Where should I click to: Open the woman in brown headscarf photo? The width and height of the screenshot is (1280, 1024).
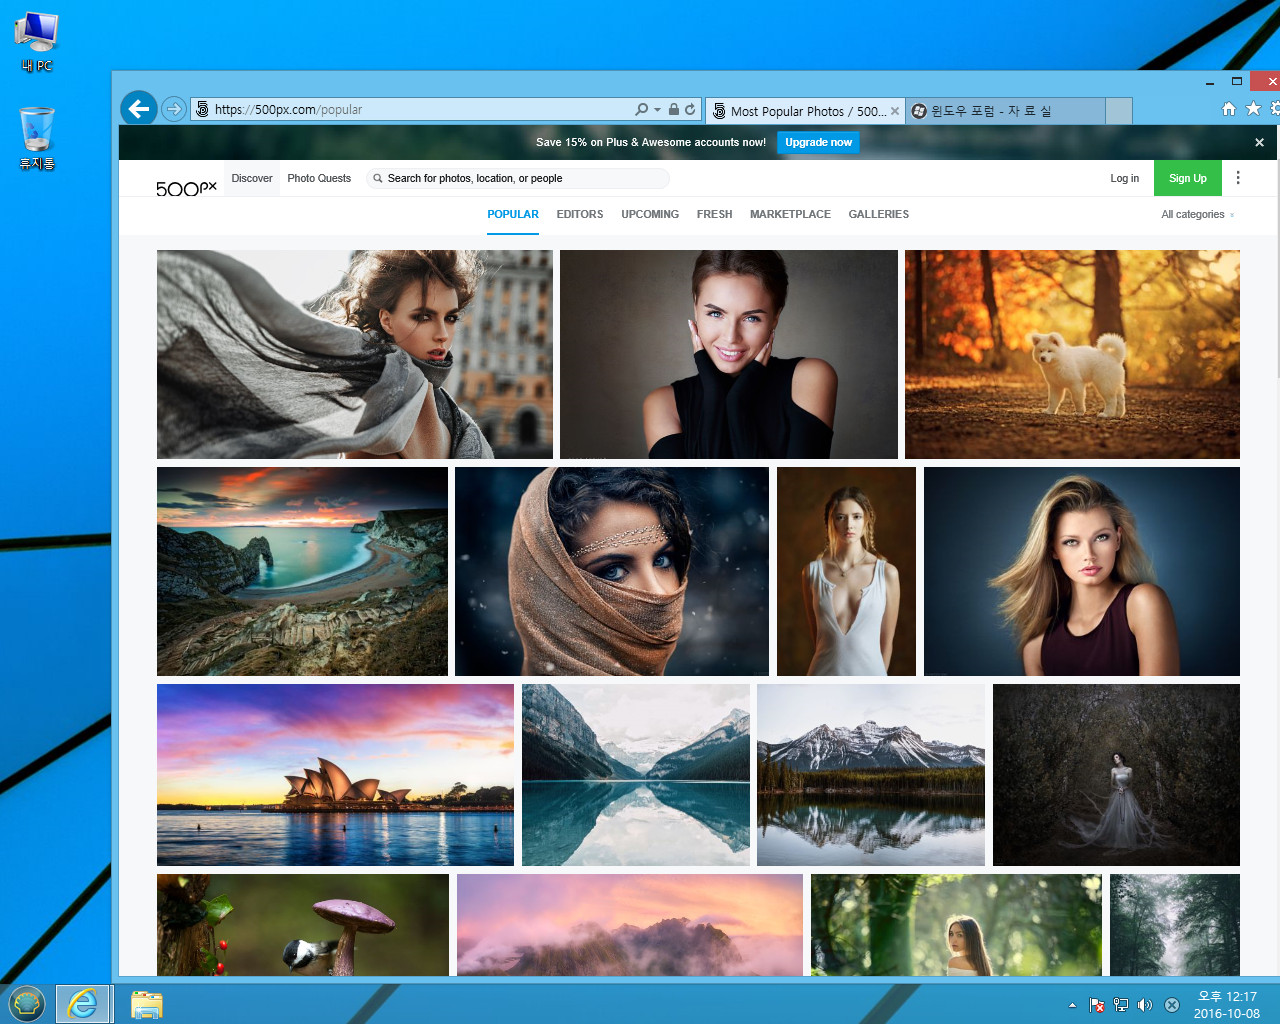click(x=612, y=571)
